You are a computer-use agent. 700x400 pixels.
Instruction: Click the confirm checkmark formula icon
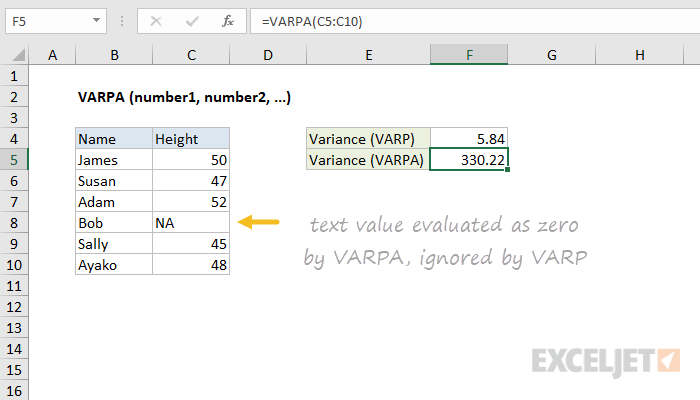click(x=192, y=21)
